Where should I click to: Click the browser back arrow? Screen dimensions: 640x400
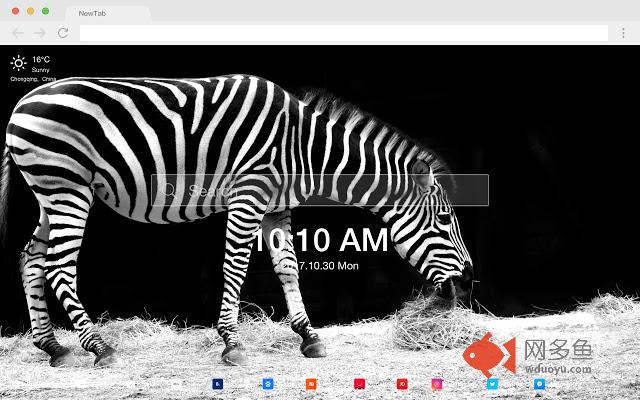[x=18, y=33]
